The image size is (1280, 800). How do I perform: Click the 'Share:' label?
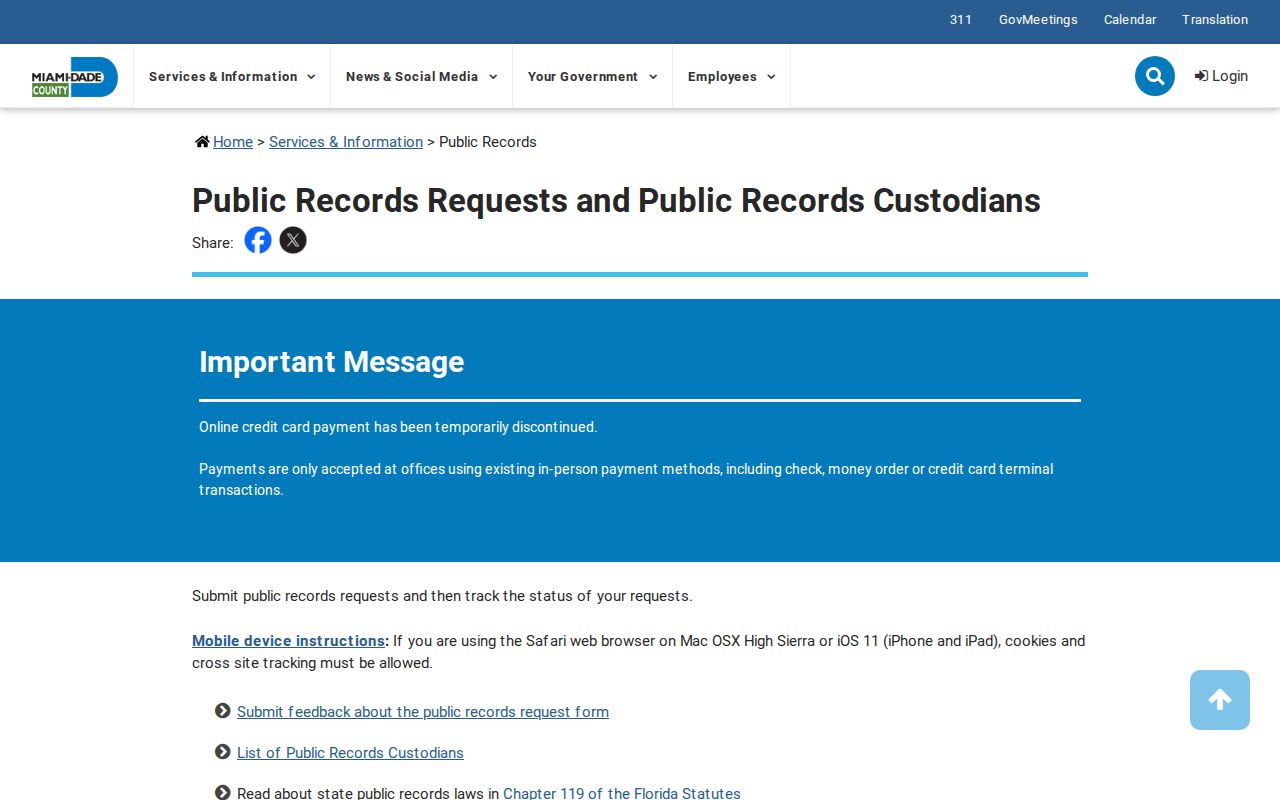212,242
